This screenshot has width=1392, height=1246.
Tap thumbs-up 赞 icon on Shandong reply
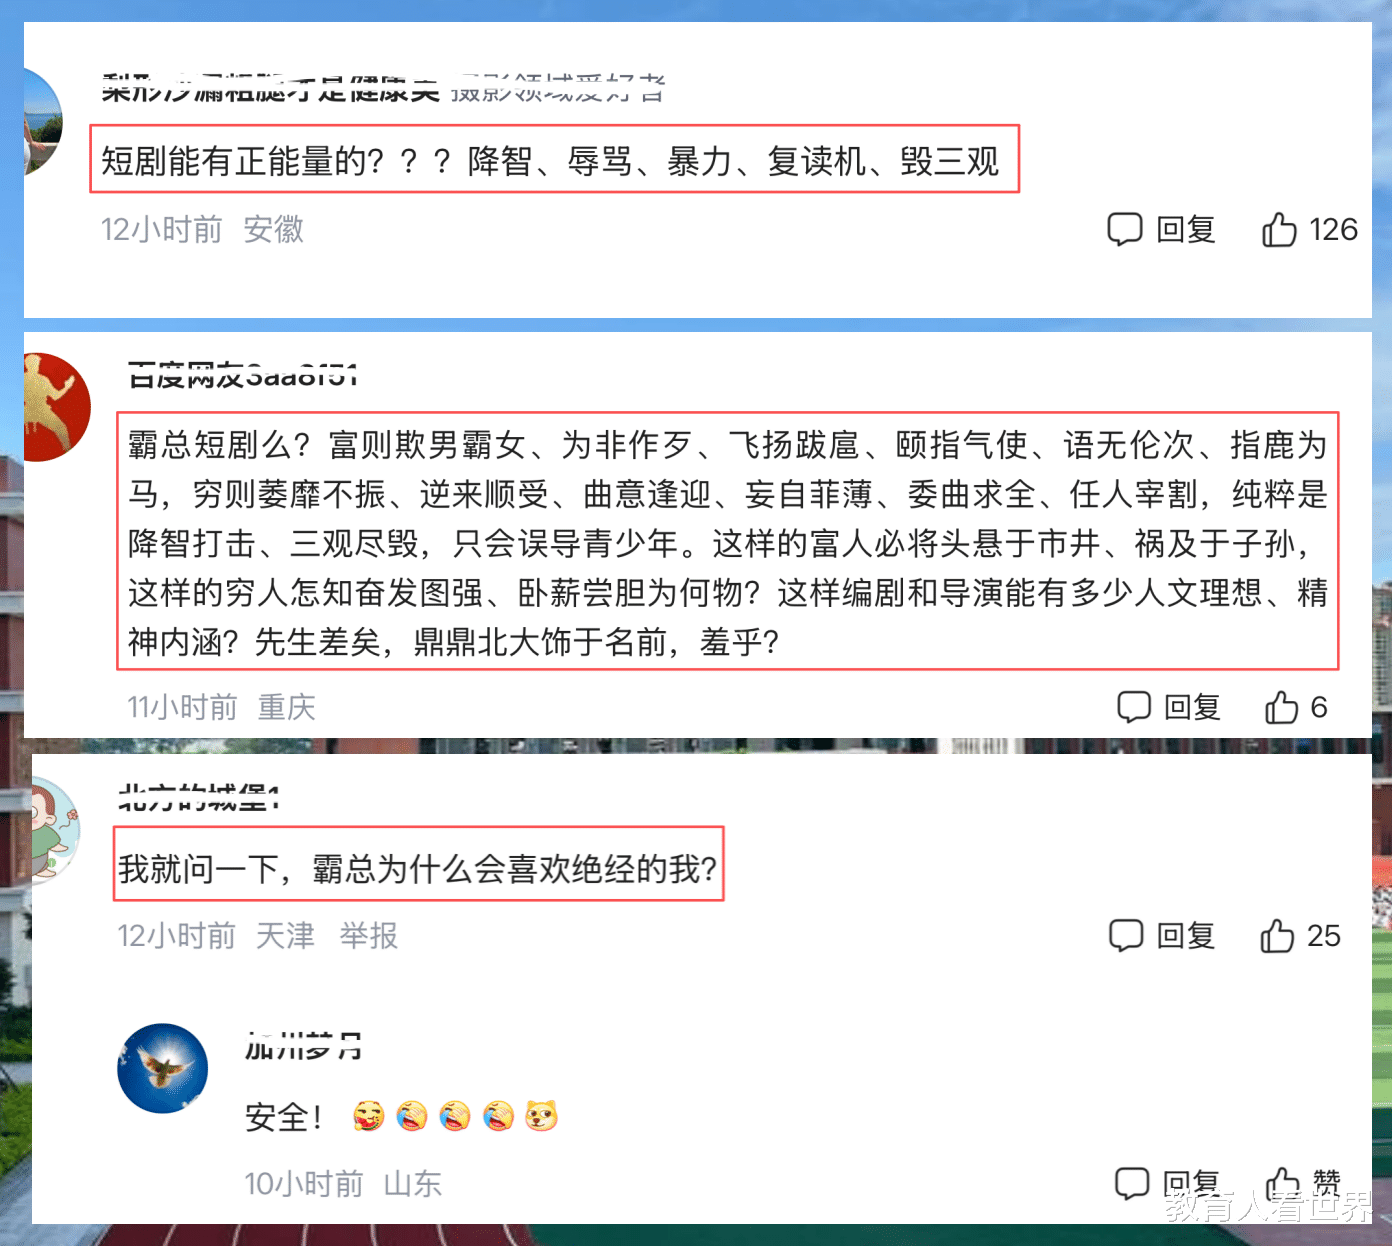click(x=1282, y=1183)
